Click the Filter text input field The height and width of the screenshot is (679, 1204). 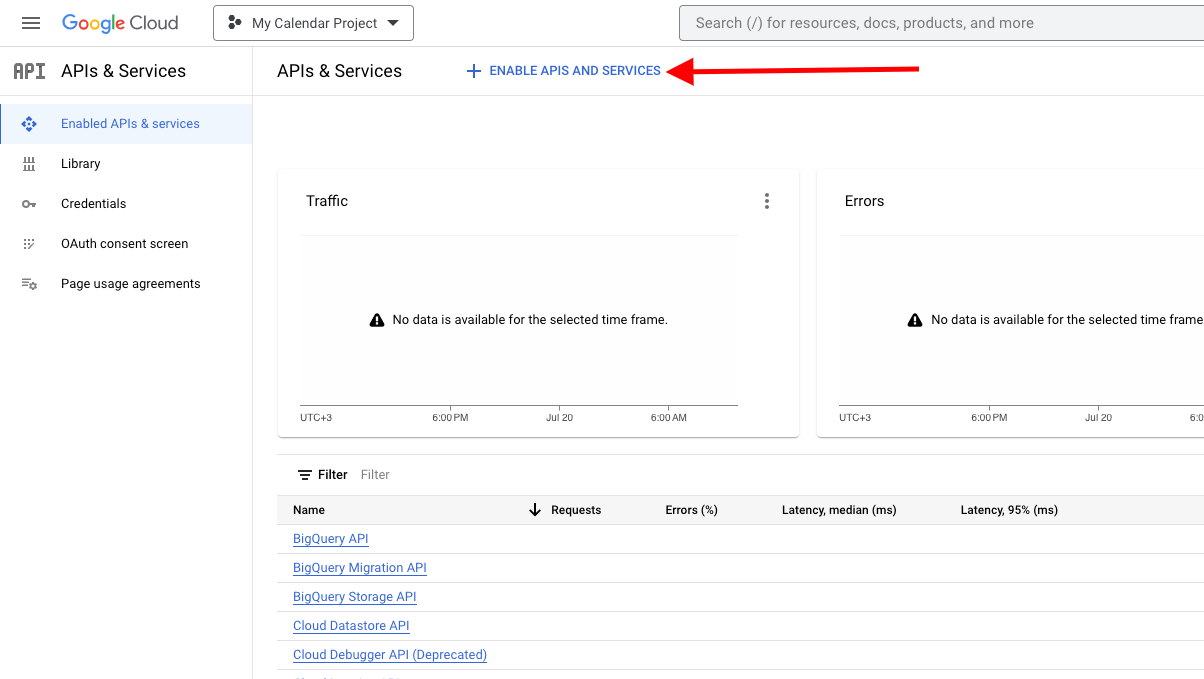tap(500, 475)
